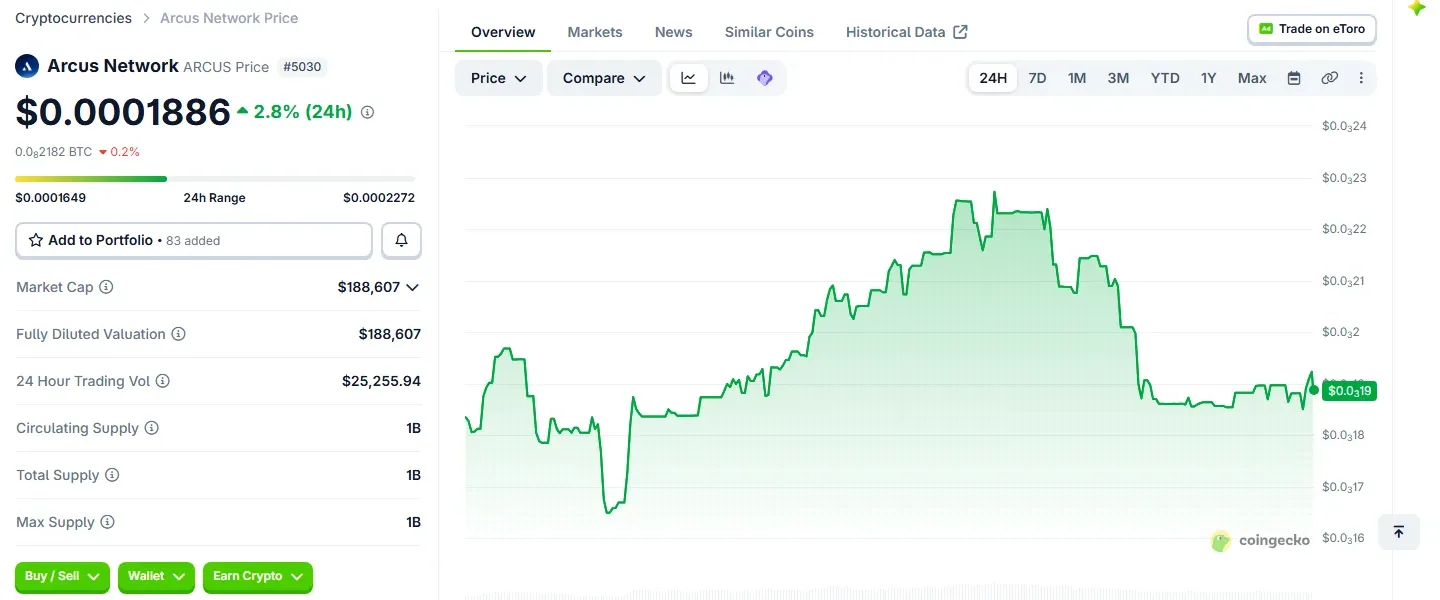1440x600 pixels.
Task: Select the 24H time range
Action: coord(993,78)
